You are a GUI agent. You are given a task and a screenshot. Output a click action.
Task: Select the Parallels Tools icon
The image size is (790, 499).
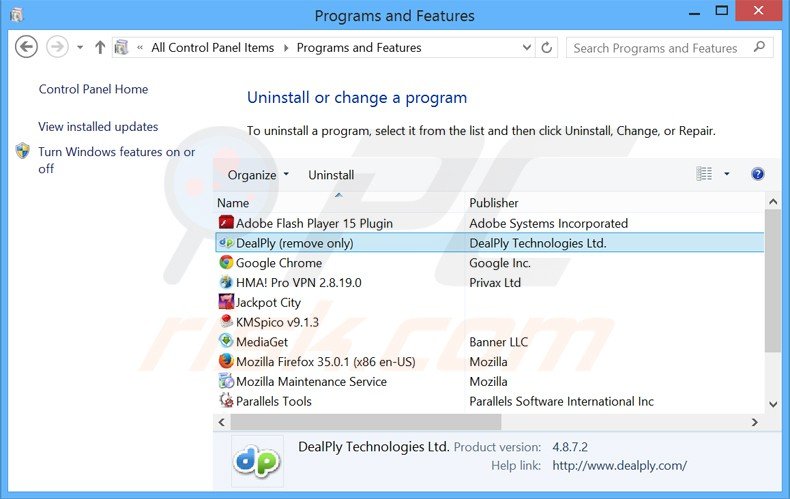(226, 400)
